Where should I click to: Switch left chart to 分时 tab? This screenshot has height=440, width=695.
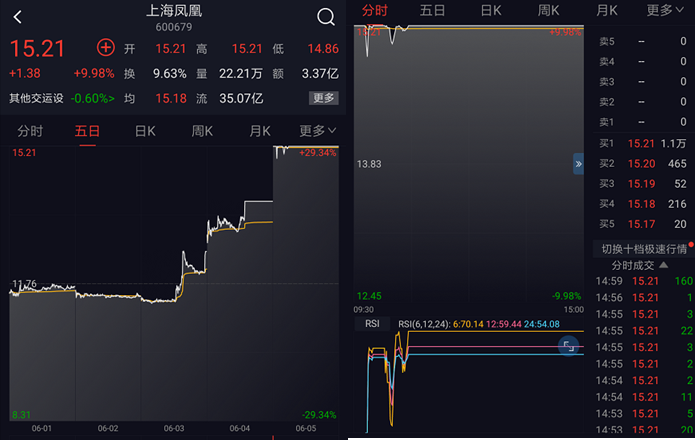click(x=30, y=131)
